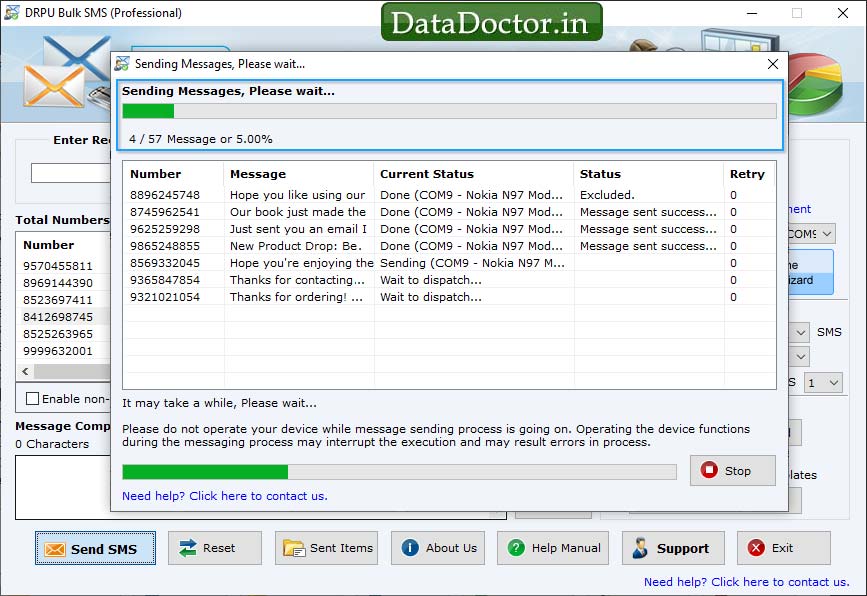Click the progress bar beside Stop button
Screen dimensions: 867x596
click(x=399, y=472)
